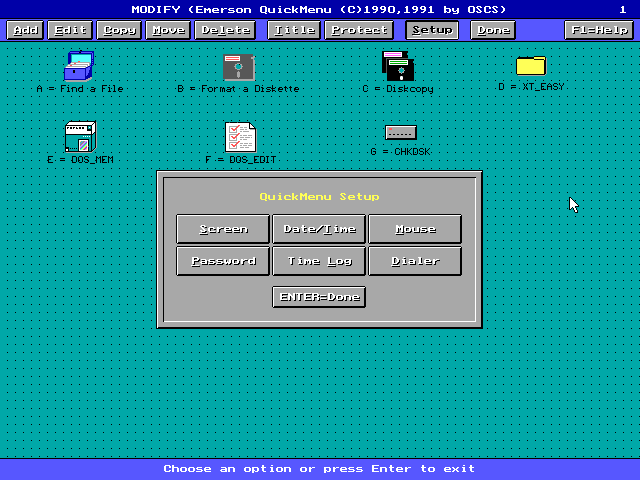Click the status line 'Choose an option or press Enter to exit'
This screenshot has width=640, height=480.
pos(319,469)
